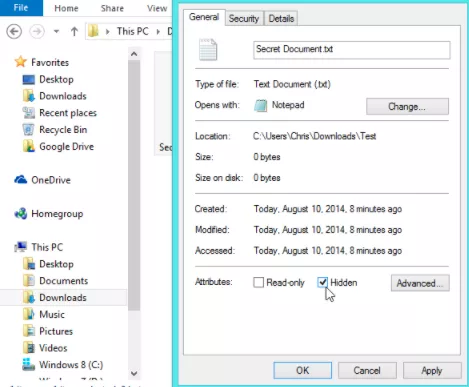Image resolution: width=469 pixels, height=387 pixels.
Task: Select Windows 8 (C:) label
Action: click(x=71, y=365)
